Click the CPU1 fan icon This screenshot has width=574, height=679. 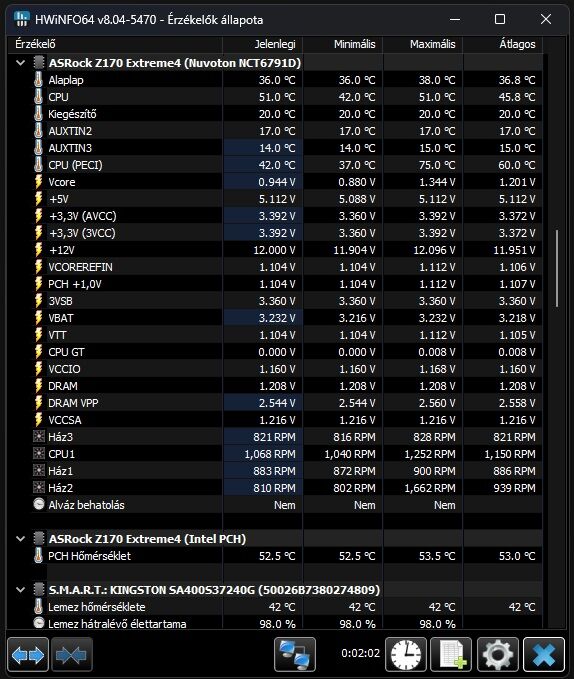pos(39,454)
